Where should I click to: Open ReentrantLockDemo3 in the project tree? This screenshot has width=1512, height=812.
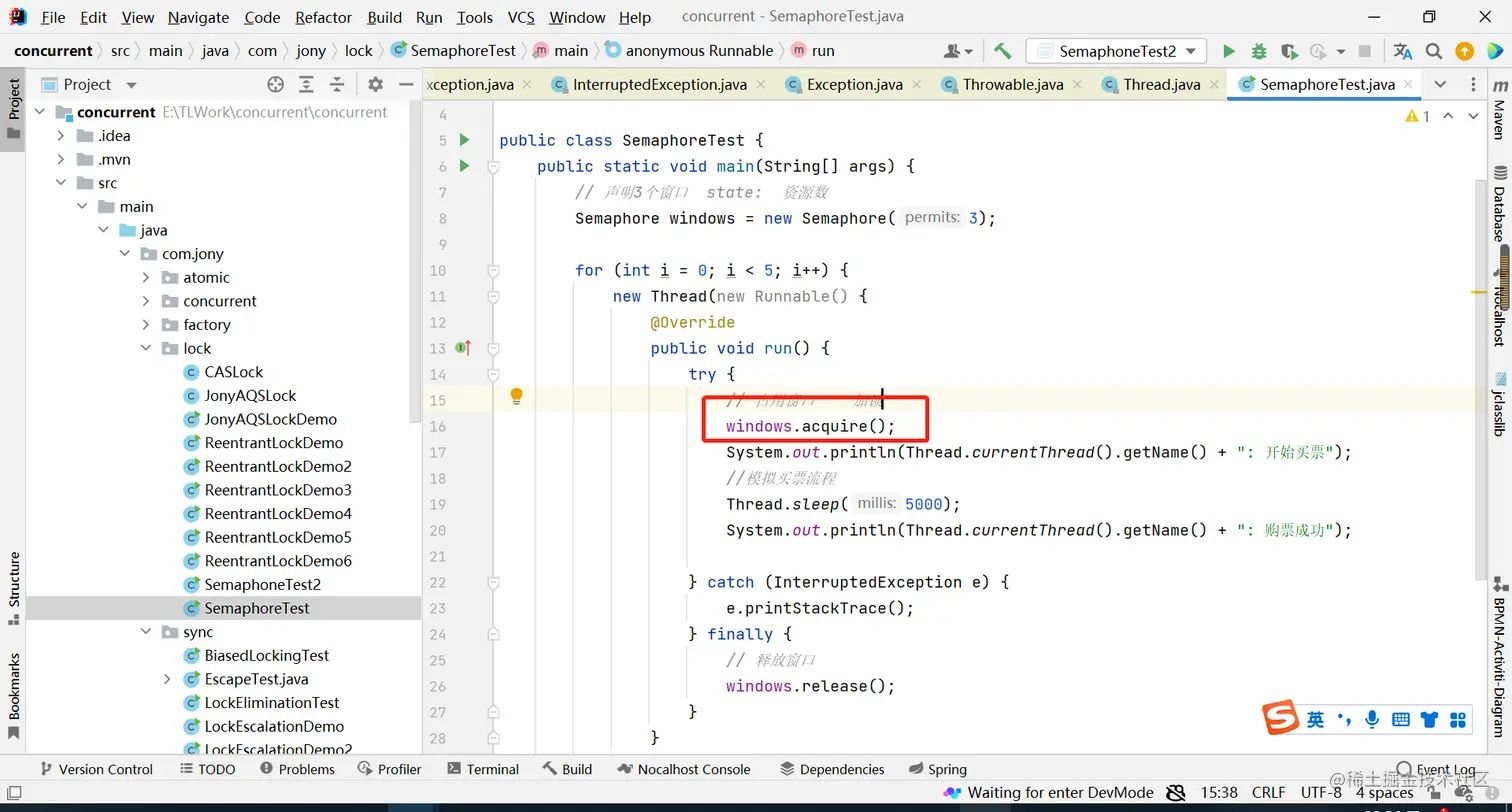pos(278,490)
